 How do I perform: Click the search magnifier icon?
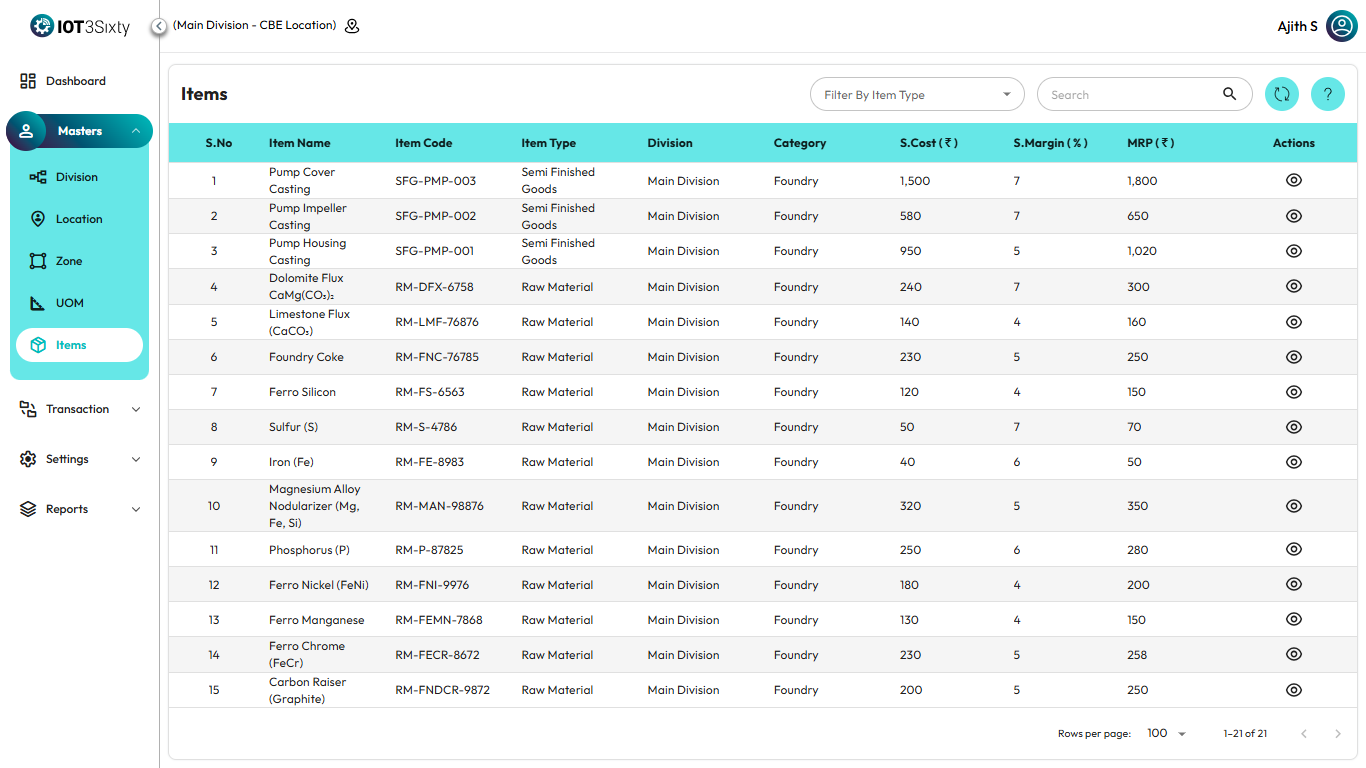(1229, 95)
